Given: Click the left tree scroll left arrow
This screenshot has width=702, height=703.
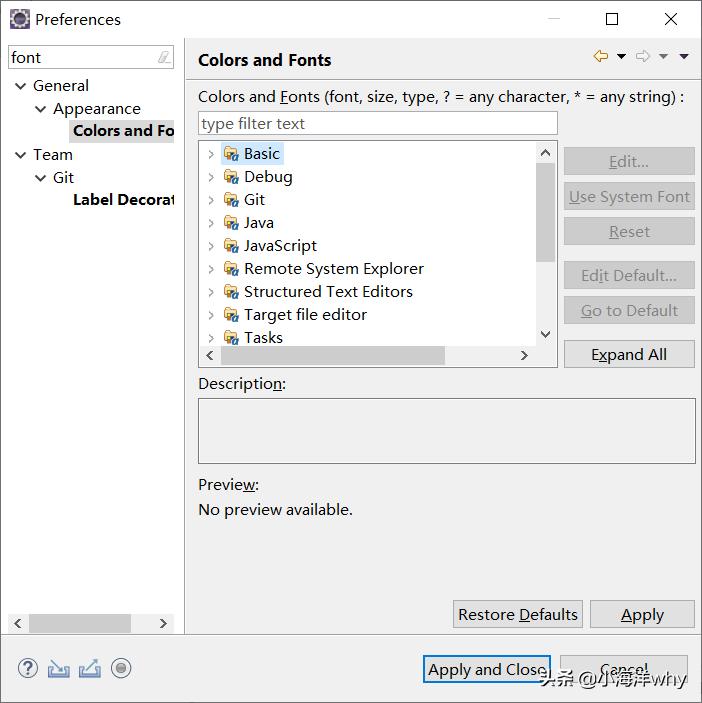Looking at the screenshot, I should click(18, 623).
